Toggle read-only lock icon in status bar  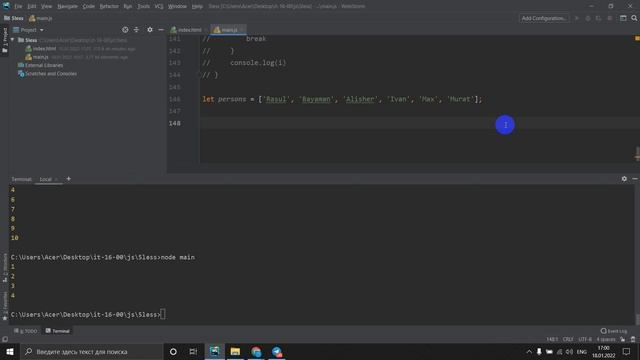tap(622, 339)
